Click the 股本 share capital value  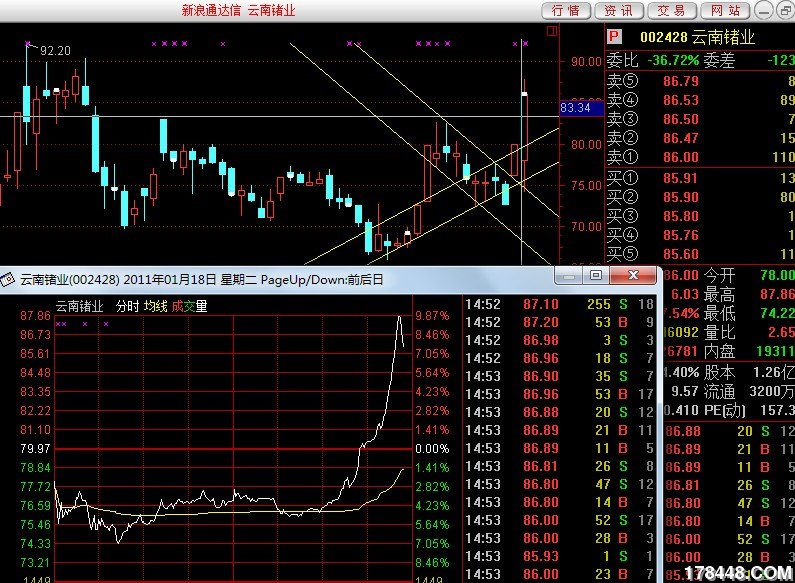point(773,373)
